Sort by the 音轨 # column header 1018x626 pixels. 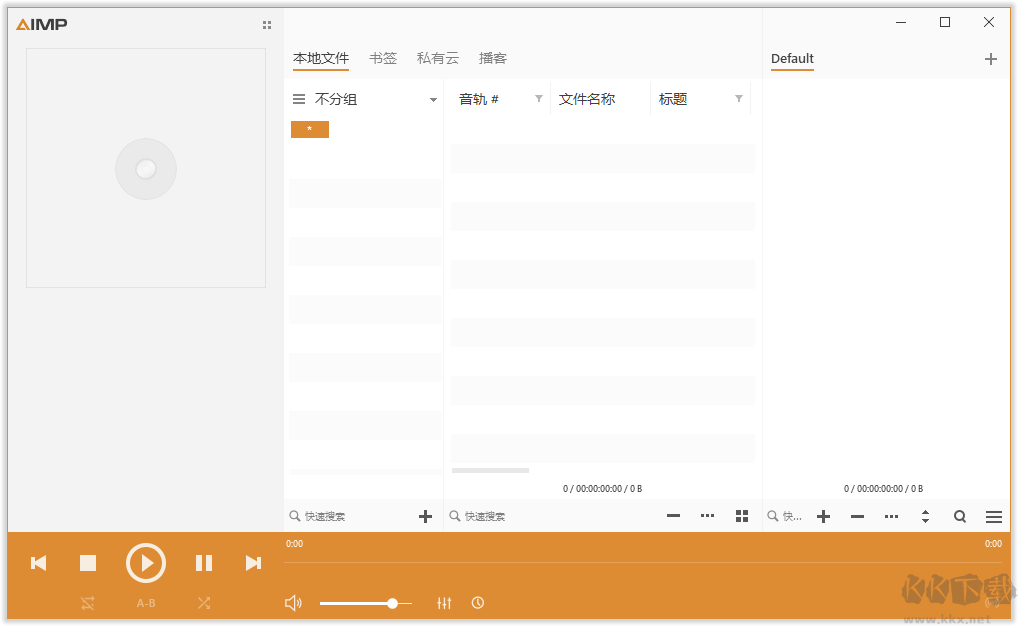[478, 99]
